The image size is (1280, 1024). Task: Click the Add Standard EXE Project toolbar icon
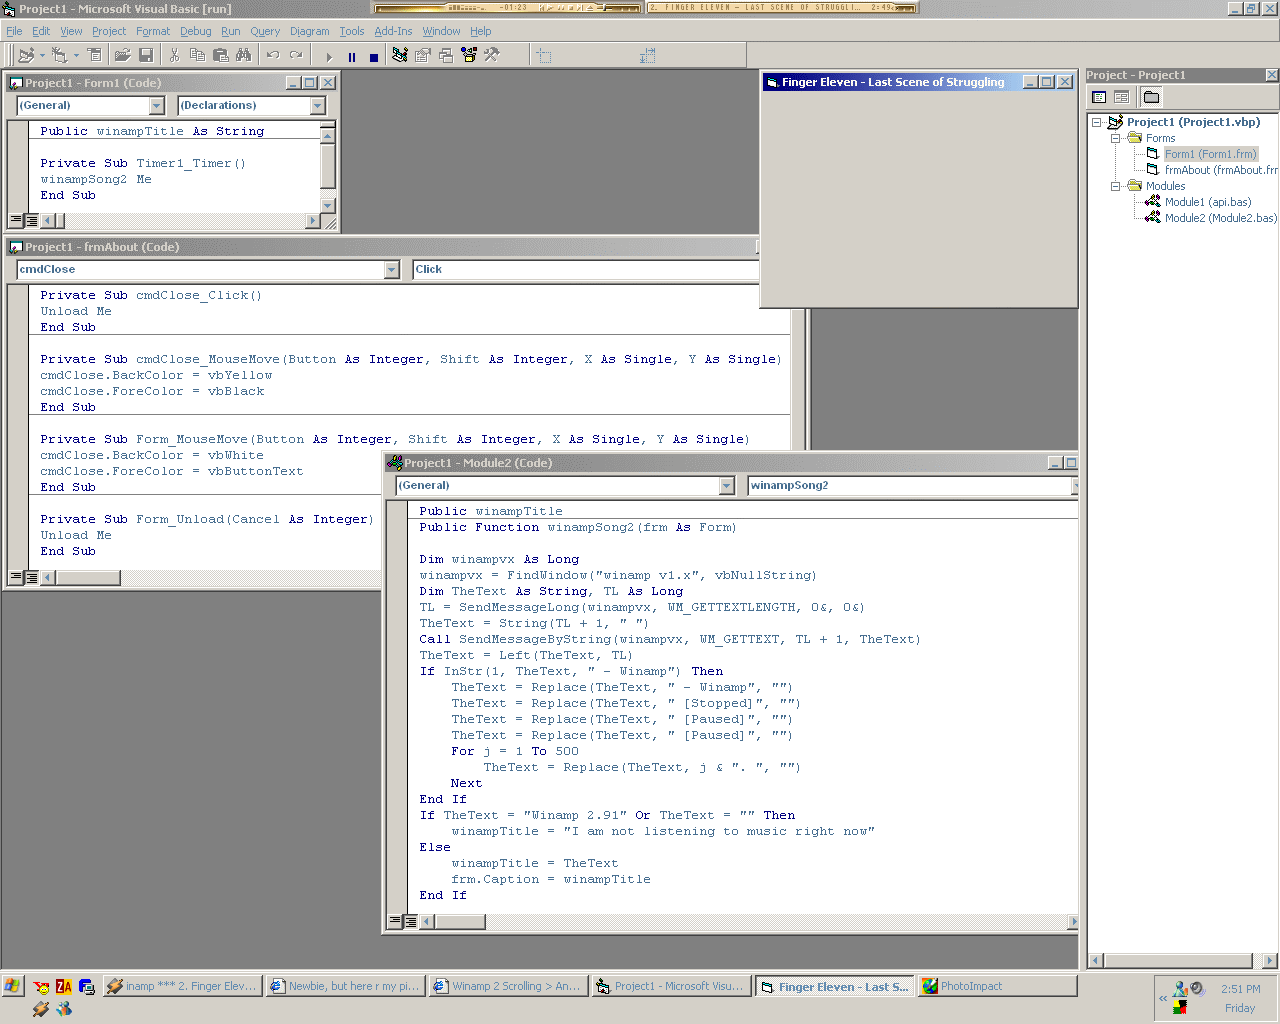(x=26, y=56)
